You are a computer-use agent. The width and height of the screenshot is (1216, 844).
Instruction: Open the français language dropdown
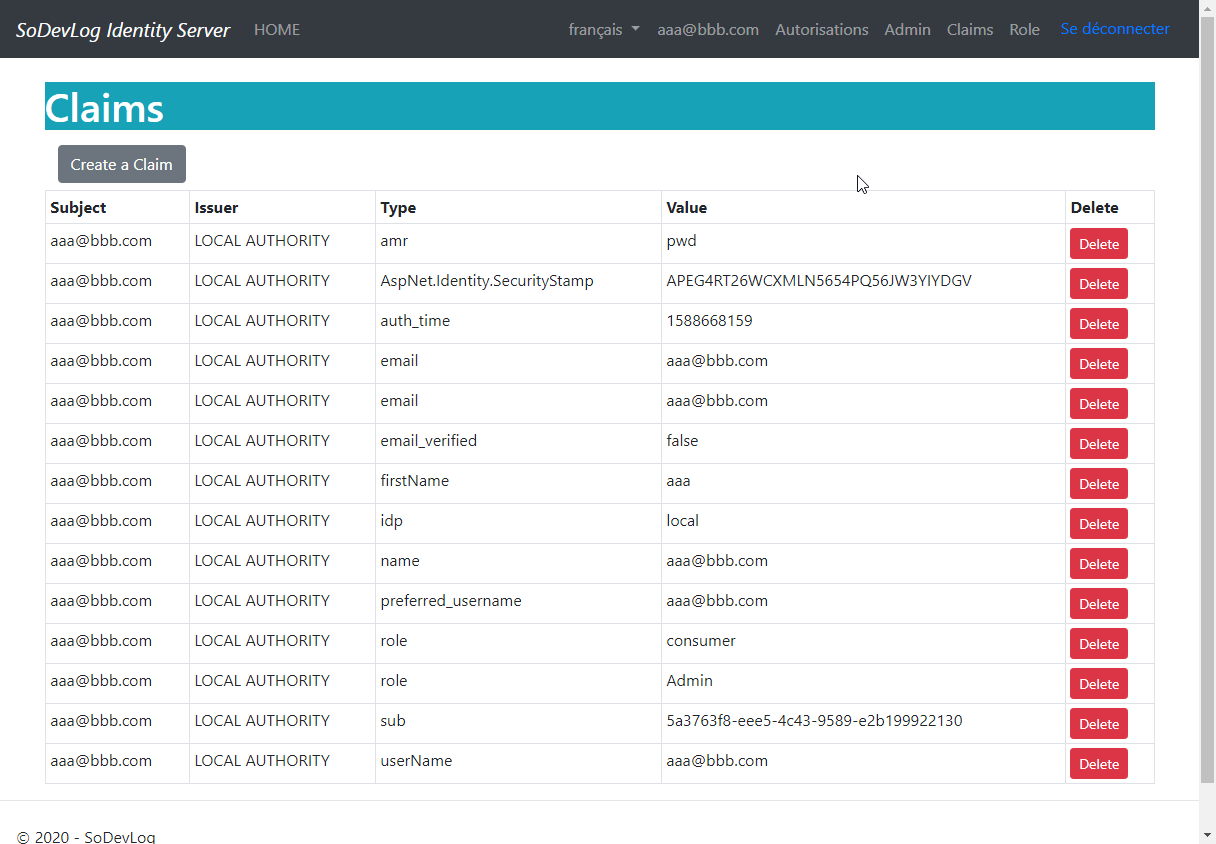597,29
